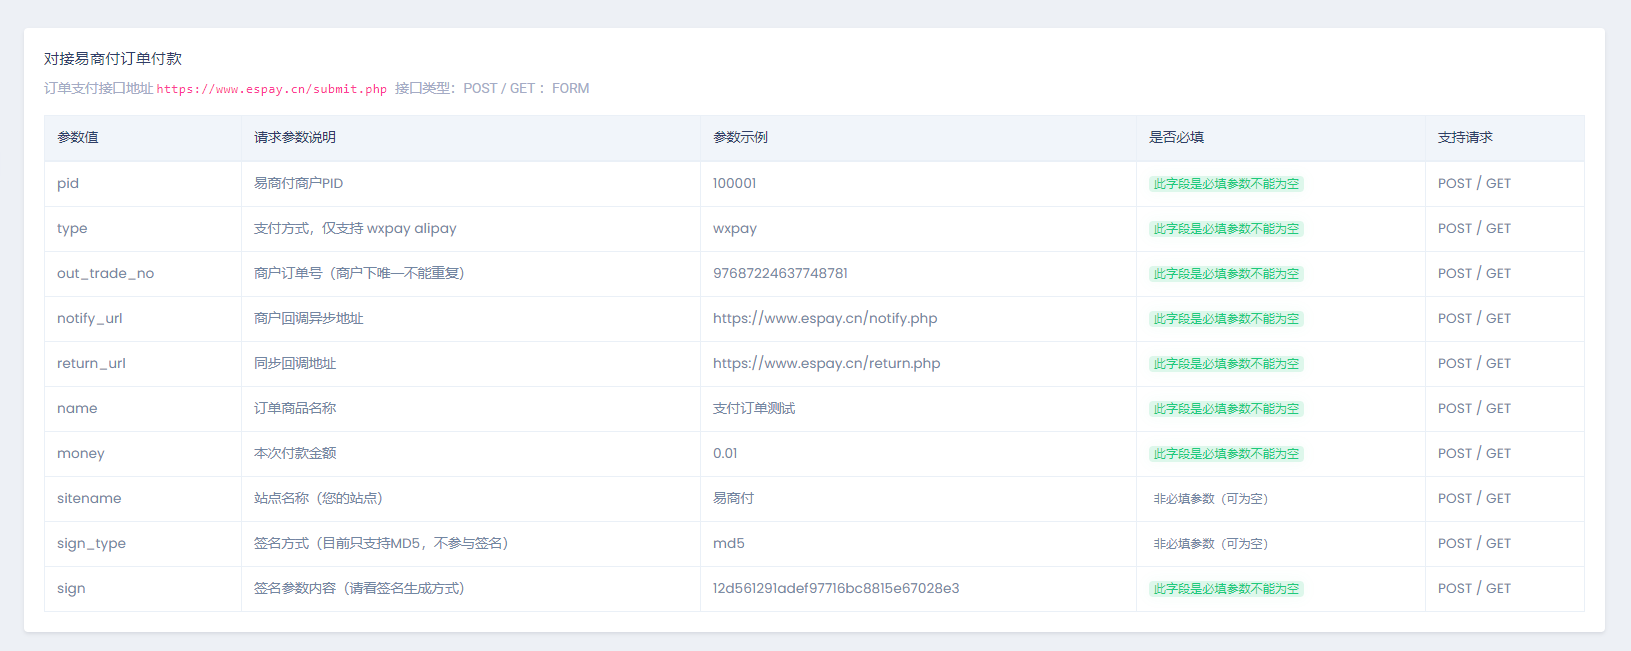
Task: Click the return.php example URL
Action: 826,363
